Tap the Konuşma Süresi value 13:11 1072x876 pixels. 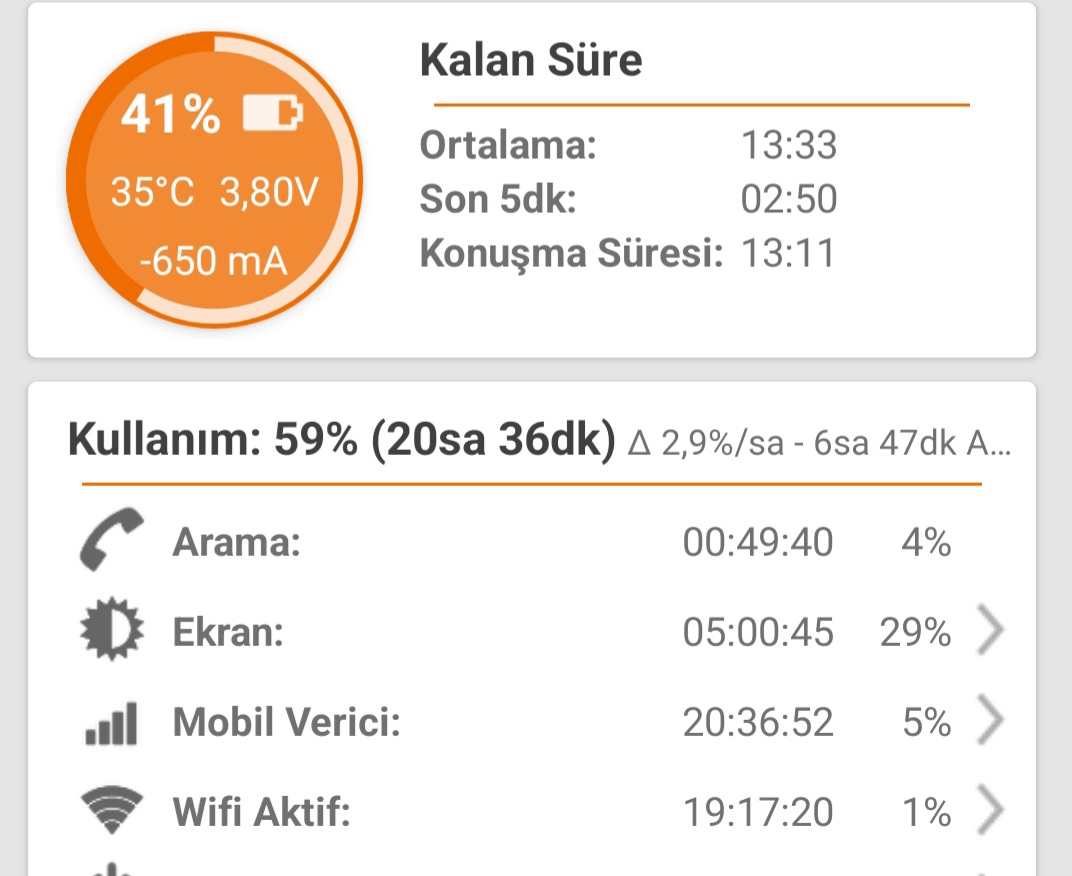pyautogui.click(x=788, y=253)
